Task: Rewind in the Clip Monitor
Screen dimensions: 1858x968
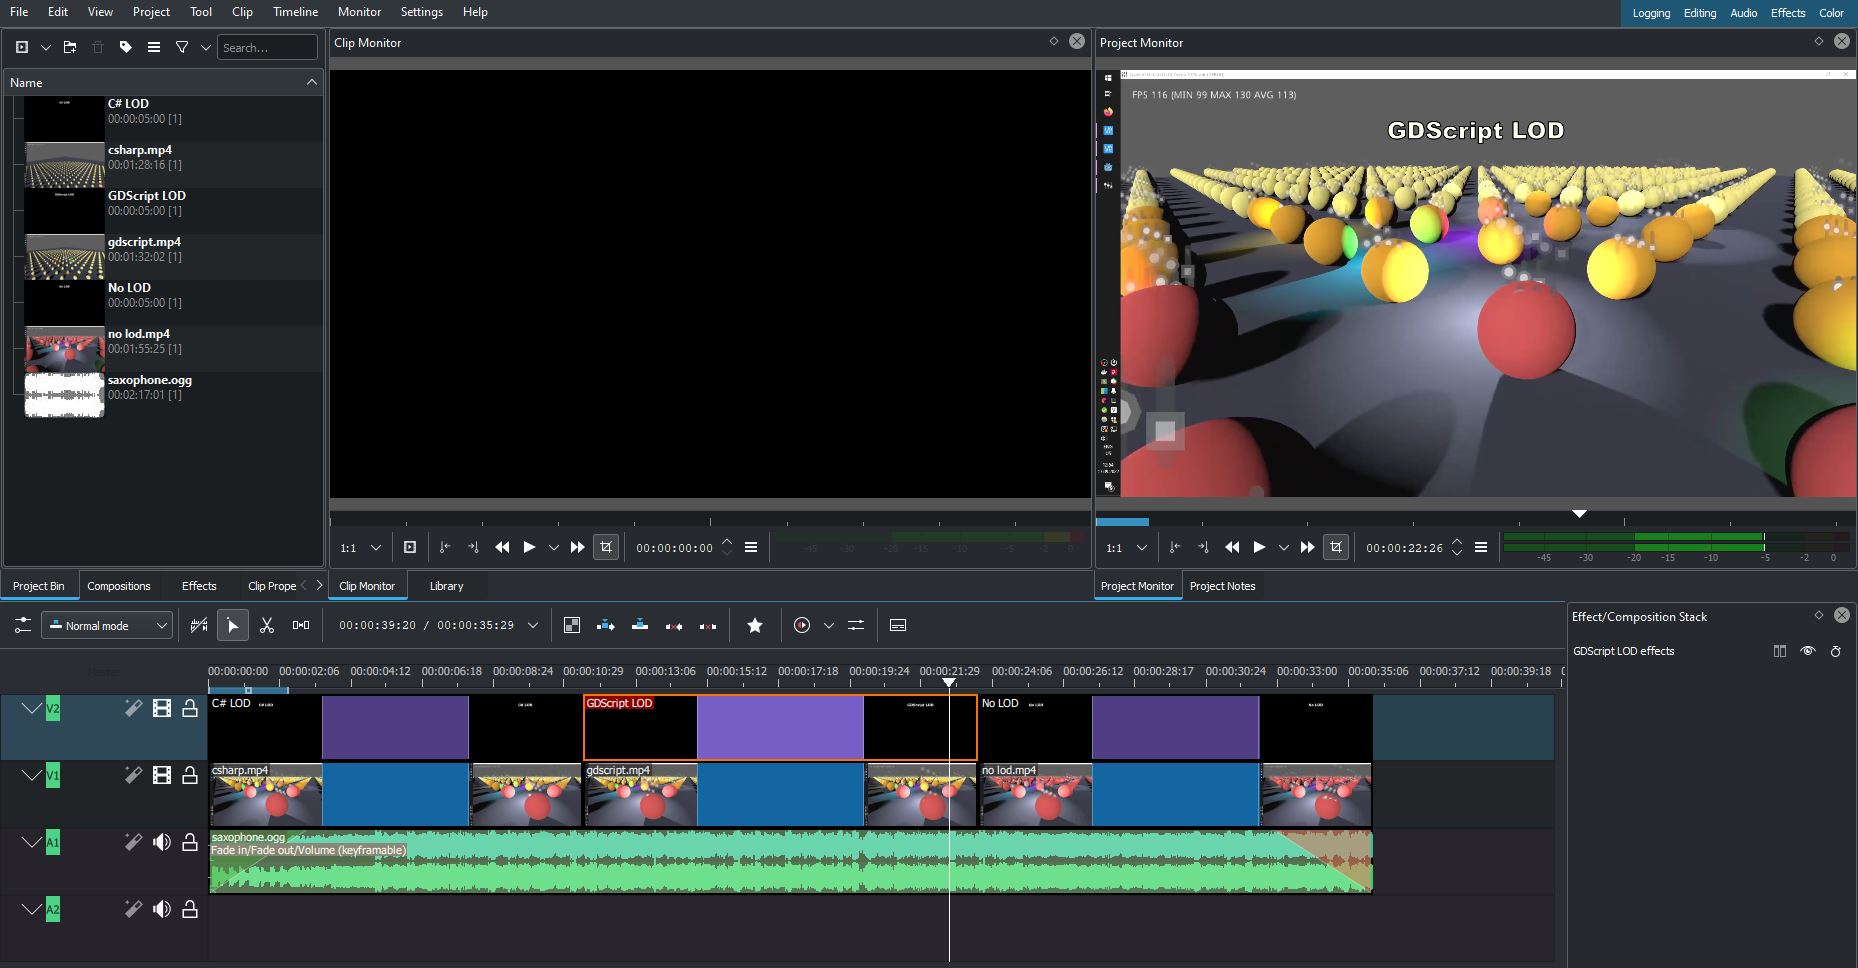Action: click(x=502, y=547)
